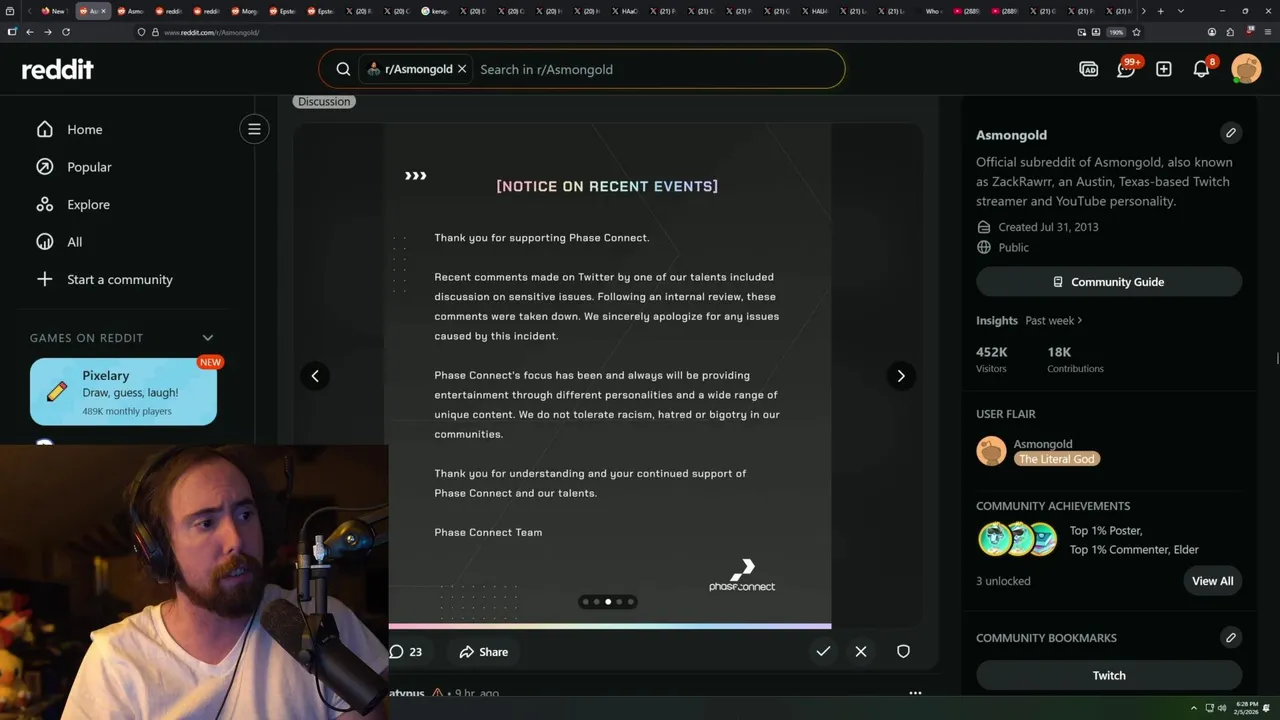This screenshot has height=720, width=1280.
Task: Open the Phase Connect notice image
Action: coord(609,376)
